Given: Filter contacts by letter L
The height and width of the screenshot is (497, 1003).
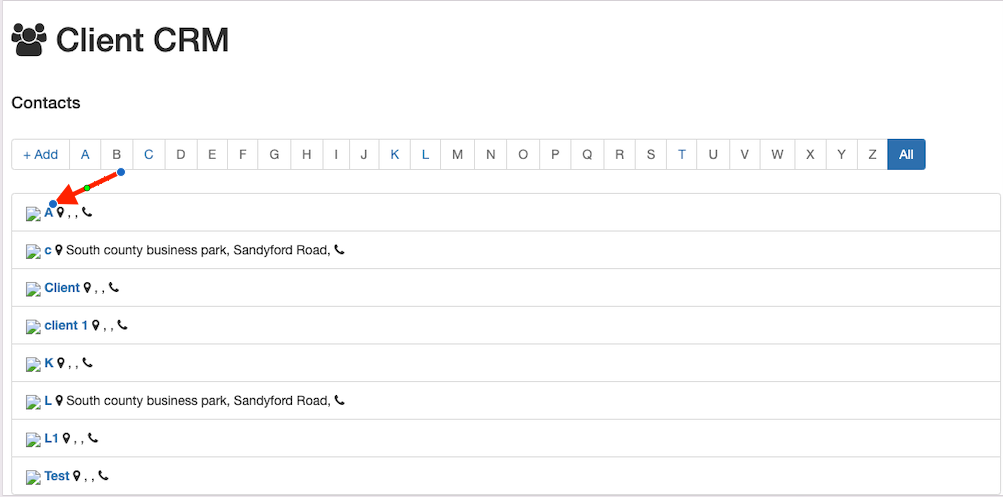Looking at the screenshot, I should [425, 154].
